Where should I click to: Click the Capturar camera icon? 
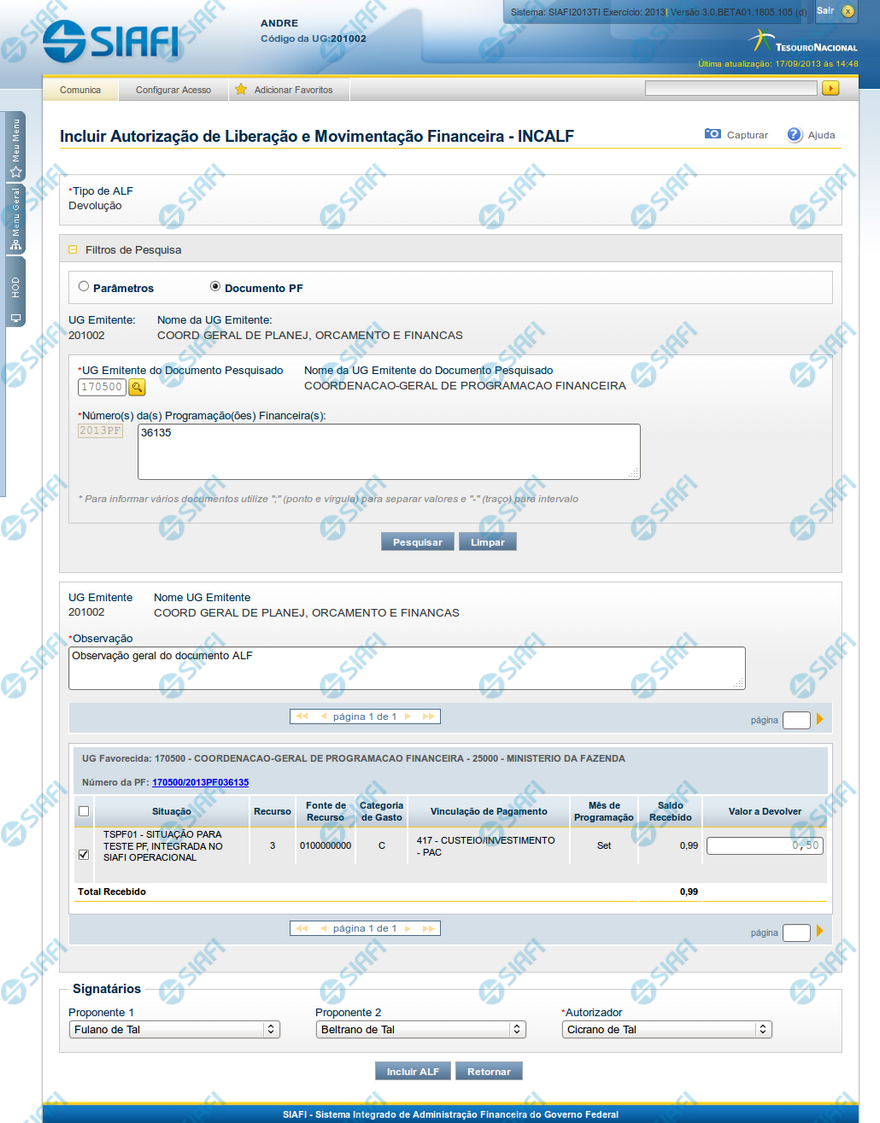[x=712, y=134]
